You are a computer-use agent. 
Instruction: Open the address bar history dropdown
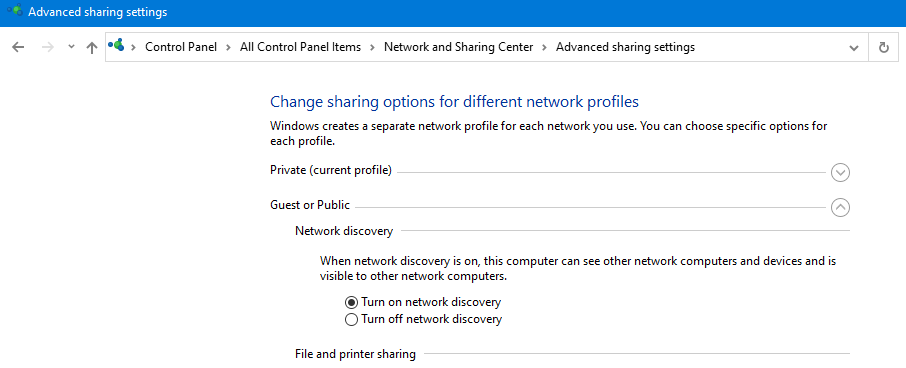[x=853, y=48]
